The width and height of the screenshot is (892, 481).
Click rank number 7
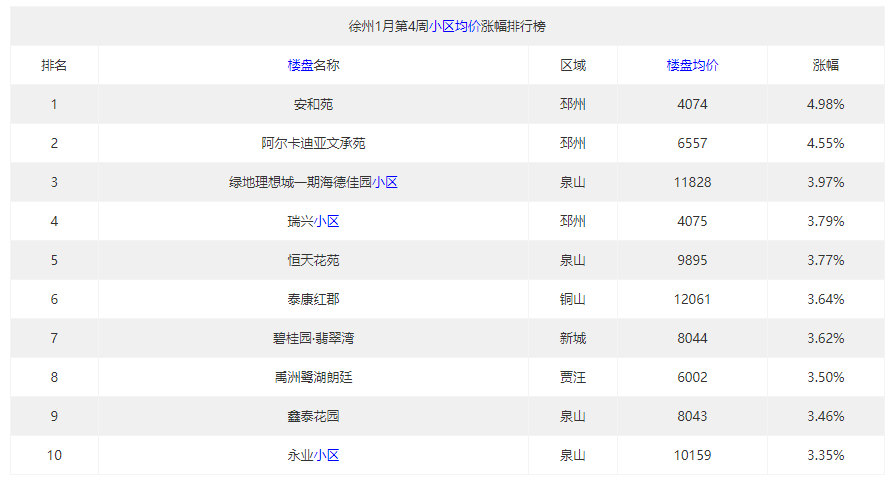pos(54,338)
